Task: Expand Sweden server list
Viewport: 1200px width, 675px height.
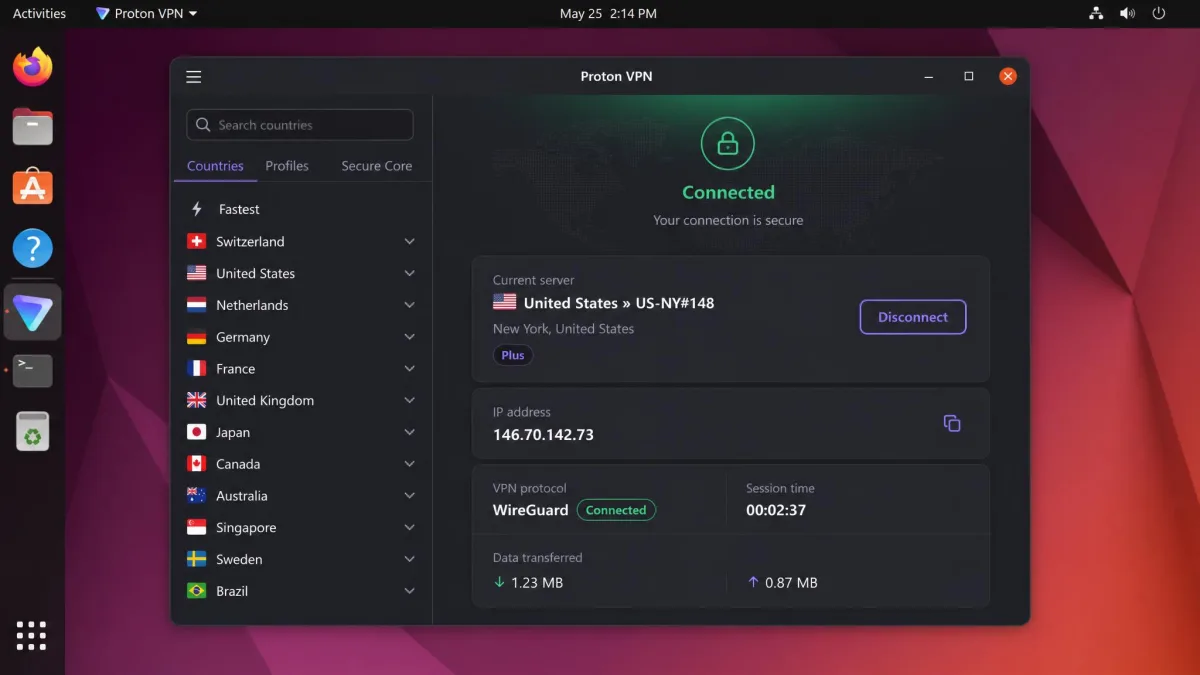Action: point(409,559)
